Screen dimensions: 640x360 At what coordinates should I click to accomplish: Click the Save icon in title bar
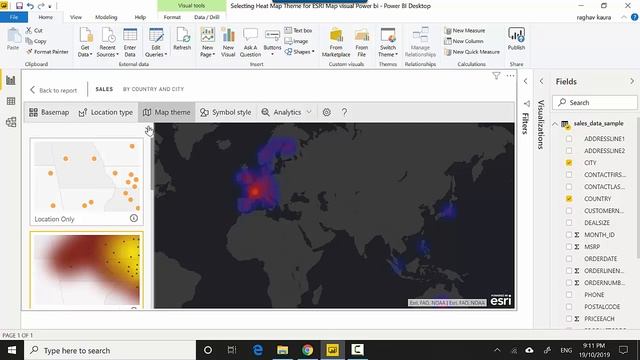click(19, 6)
